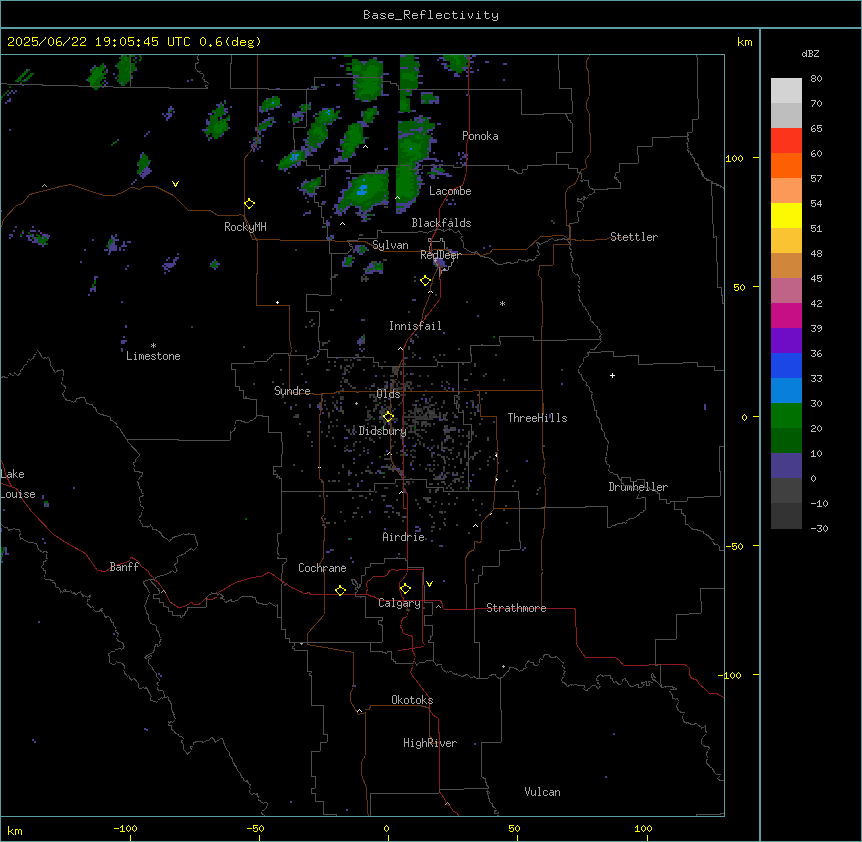Click the Banff label on the map

(x=124, y=567)
